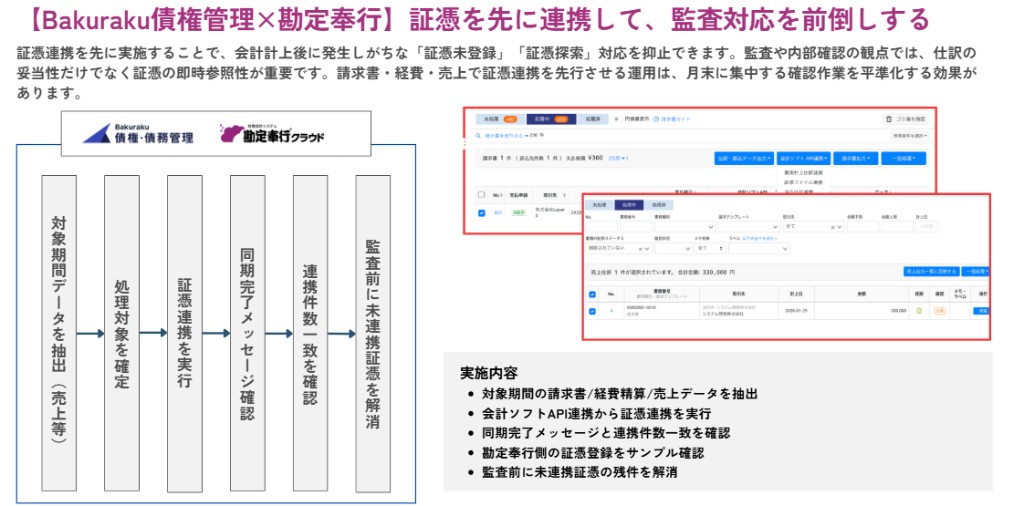Click the question mark guide icon
Viewport: 1024px width, 506px height.
coord(656,119)
